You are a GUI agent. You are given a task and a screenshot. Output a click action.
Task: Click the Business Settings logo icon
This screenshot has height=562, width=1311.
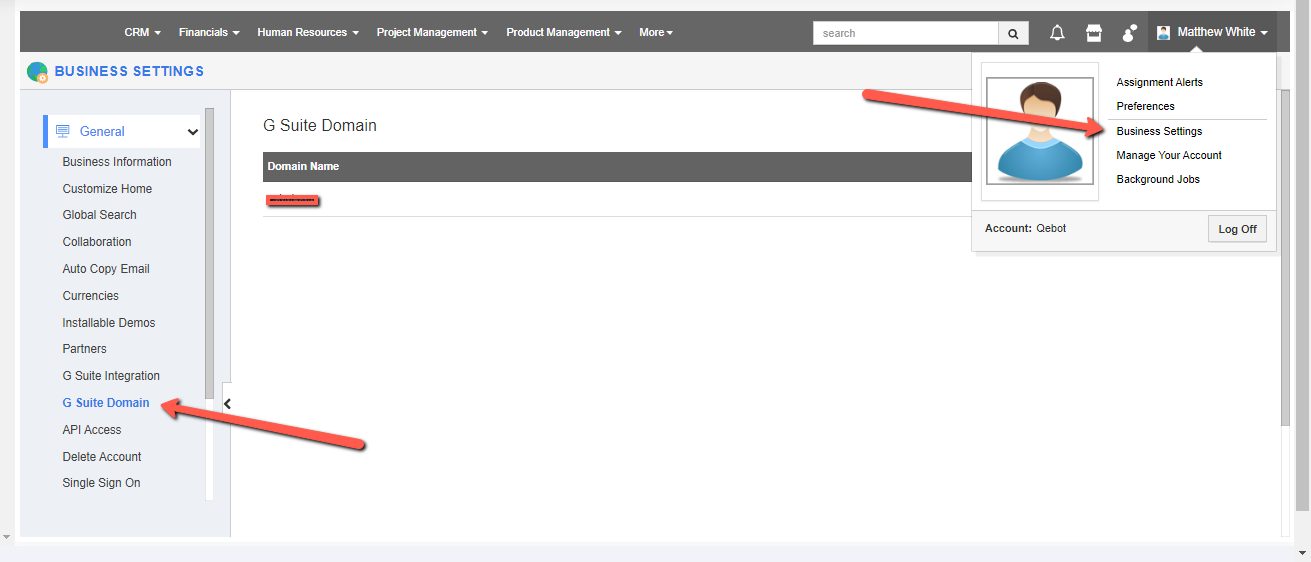[37, 72]
